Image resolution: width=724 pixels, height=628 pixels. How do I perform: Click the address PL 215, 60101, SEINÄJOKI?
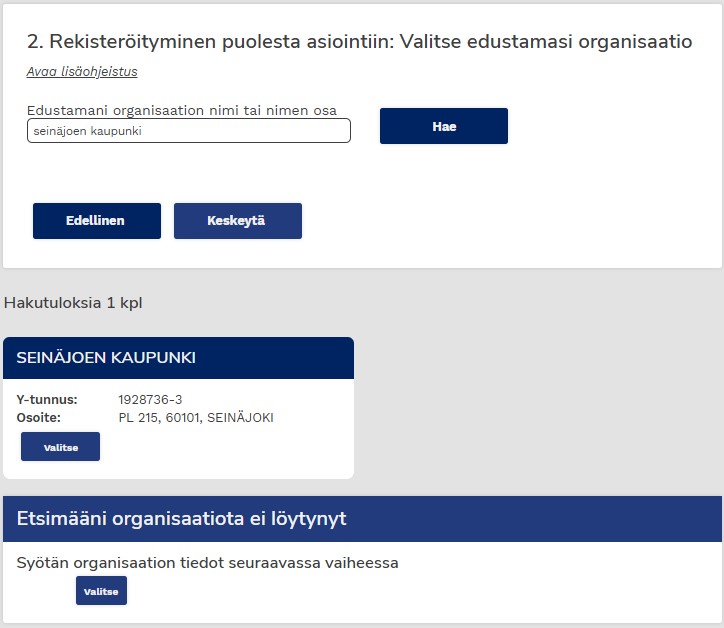click(x=195, y=418)
